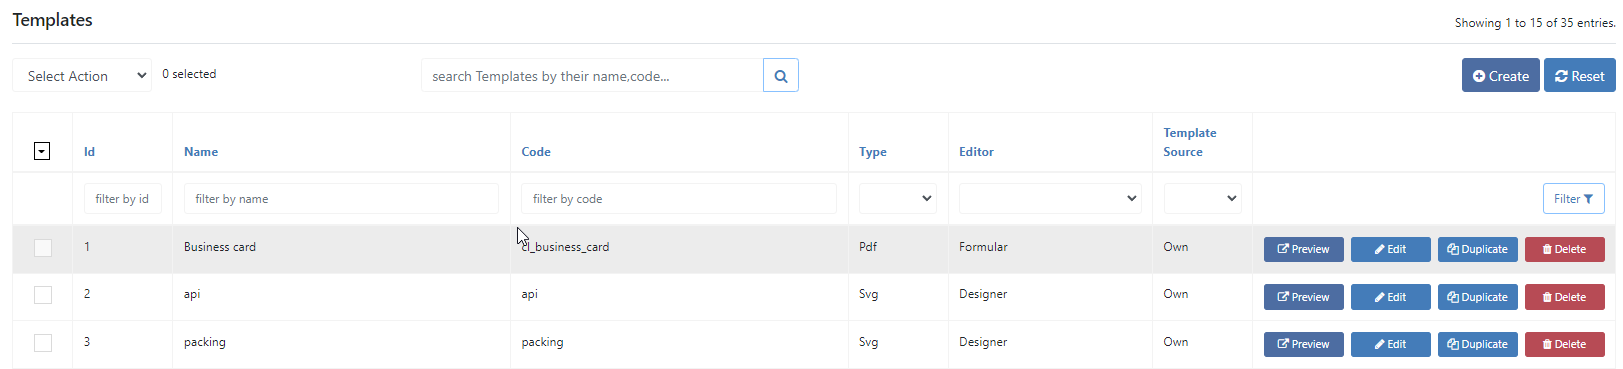Screen dimensions: 1623x369
Task: Open the Editor filter dropdown
Action: click(1049, 198)
